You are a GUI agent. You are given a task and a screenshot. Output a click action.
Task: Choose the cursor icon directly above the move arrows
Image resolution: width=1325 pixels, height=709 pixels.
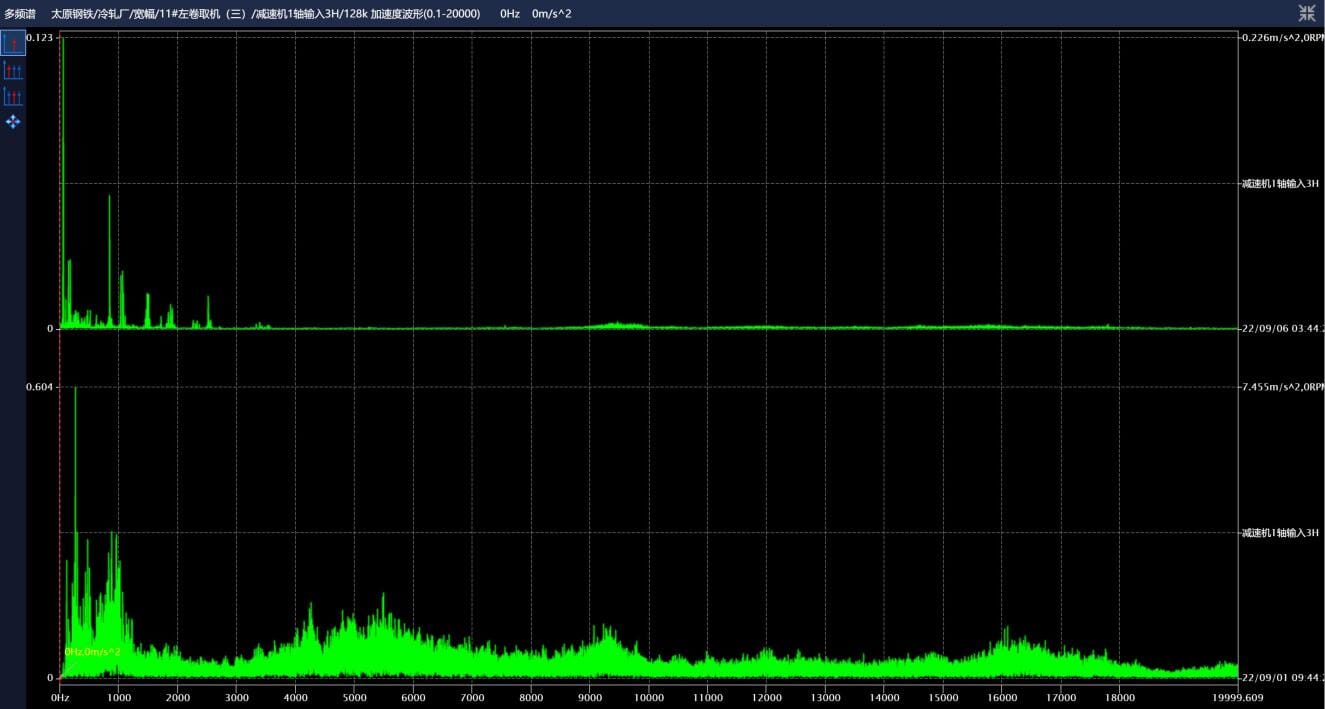(x=13, y=96)
